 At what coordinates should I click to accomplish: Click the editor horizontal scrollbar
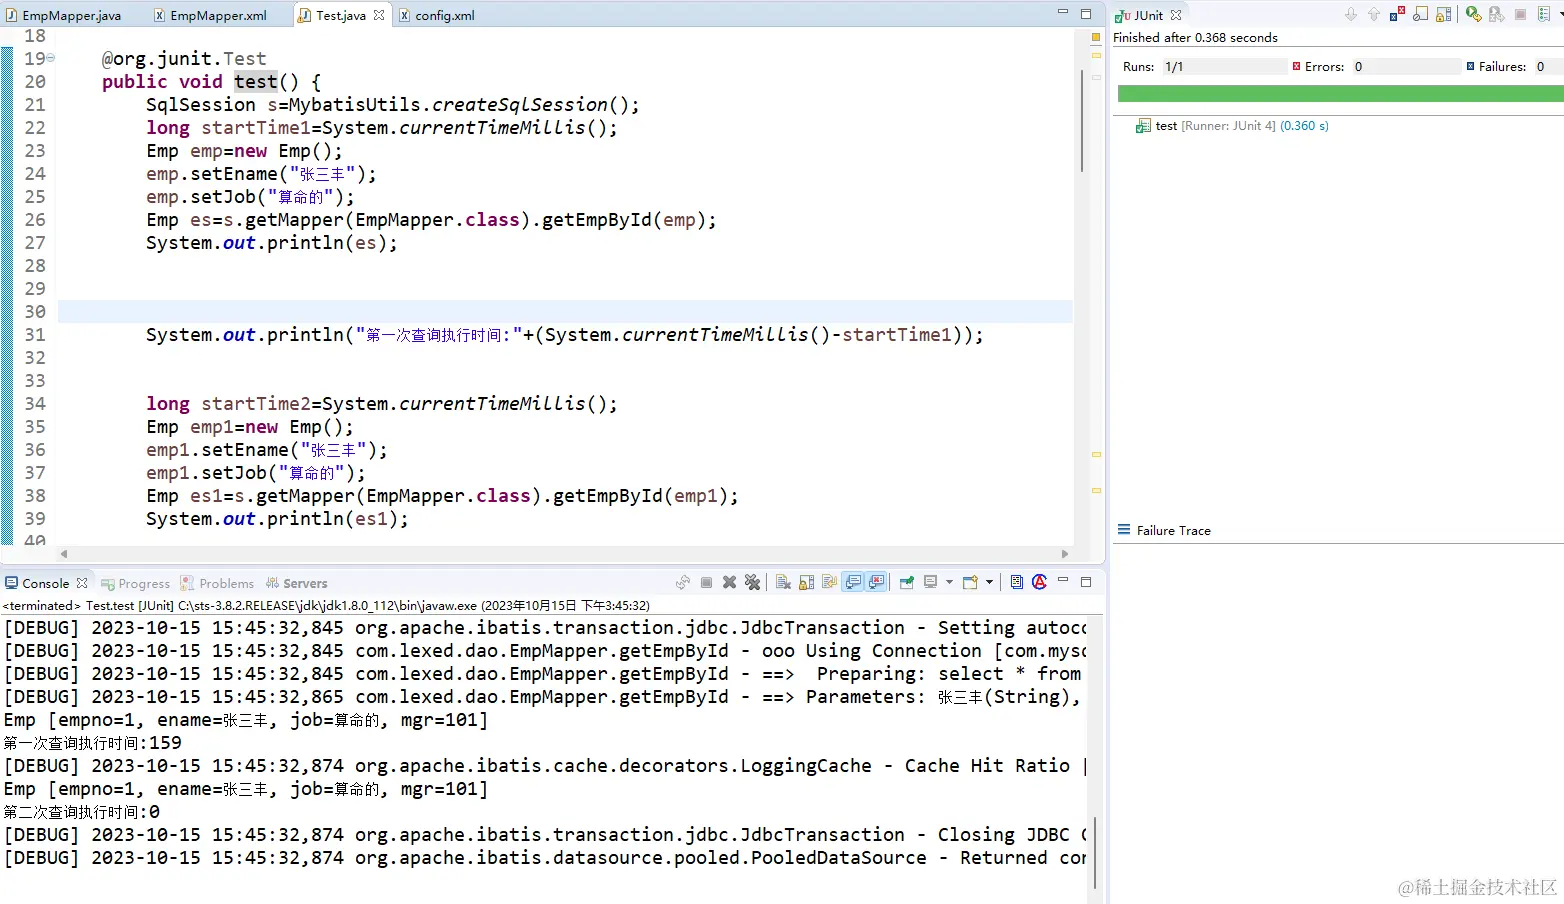click(x=565, y=554)
